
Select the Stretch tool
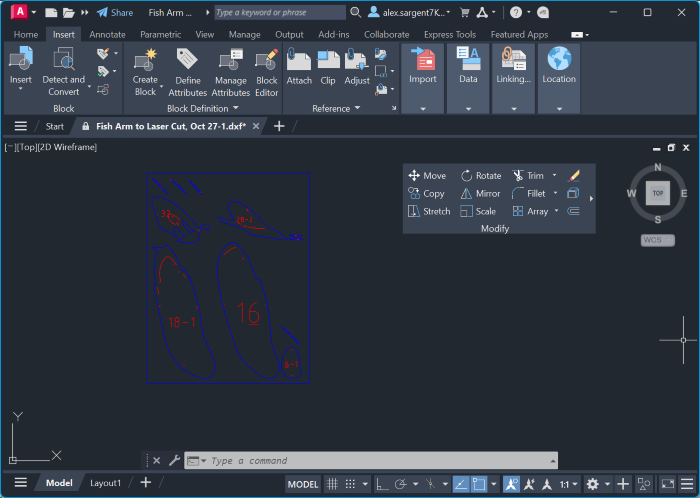429,212
